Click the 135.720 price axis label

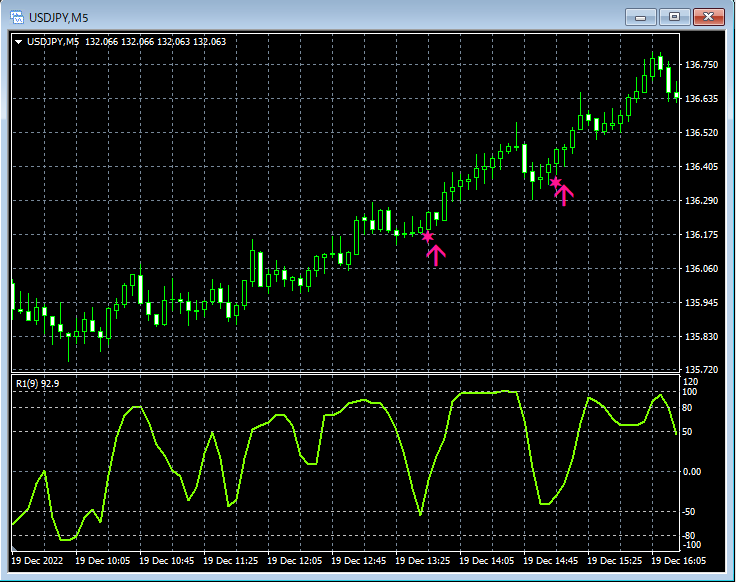[702, 370]
